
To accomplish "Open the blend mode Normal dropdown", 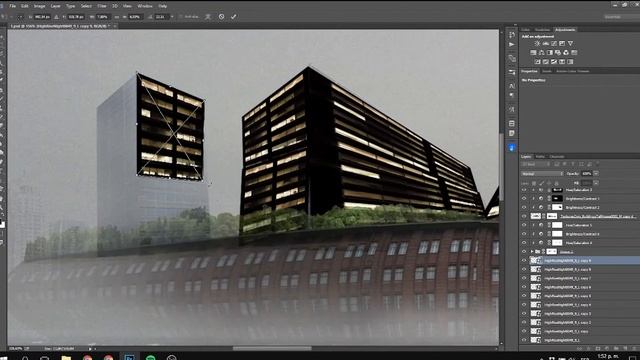I will point(542,173).
